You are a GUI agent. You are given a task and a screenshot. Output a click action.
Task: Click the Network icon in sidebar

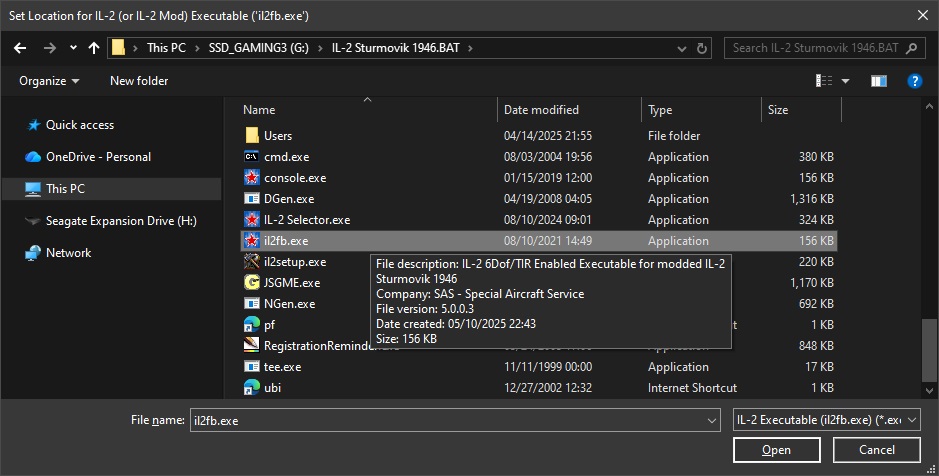[x=33, y=253]
